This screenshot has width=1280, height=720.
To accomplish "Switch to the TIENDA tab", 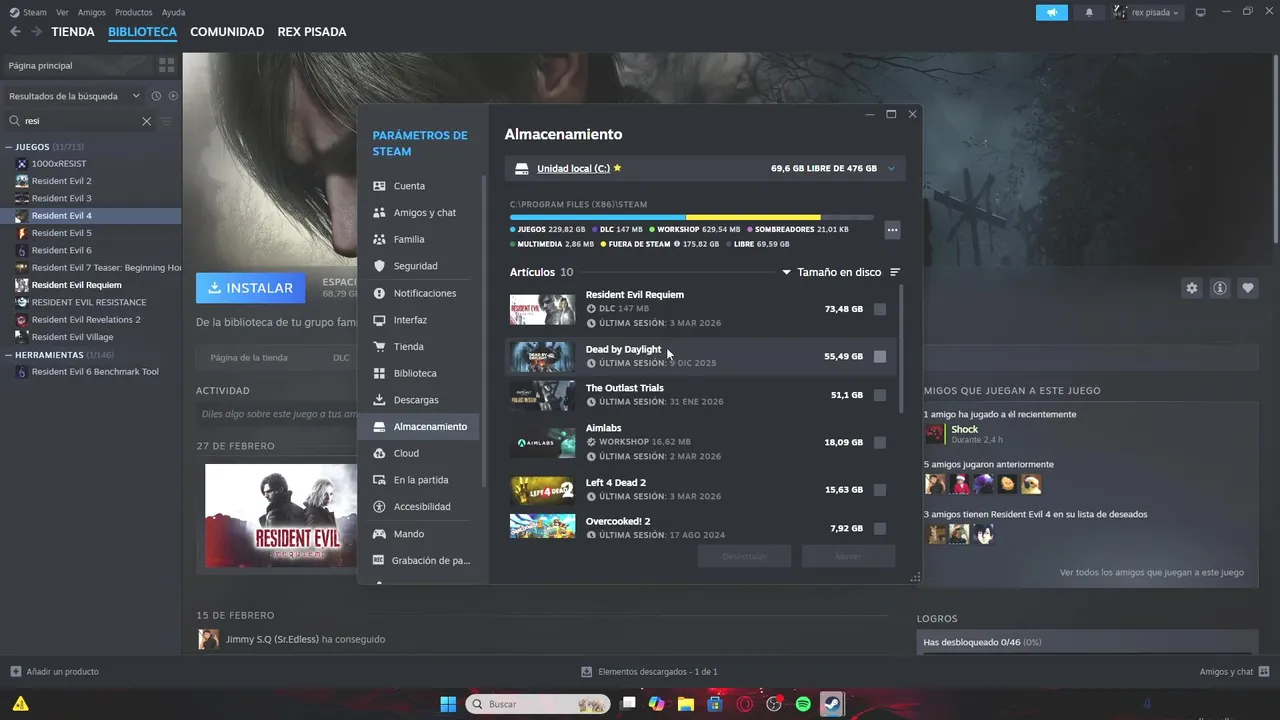I will 73,32.
